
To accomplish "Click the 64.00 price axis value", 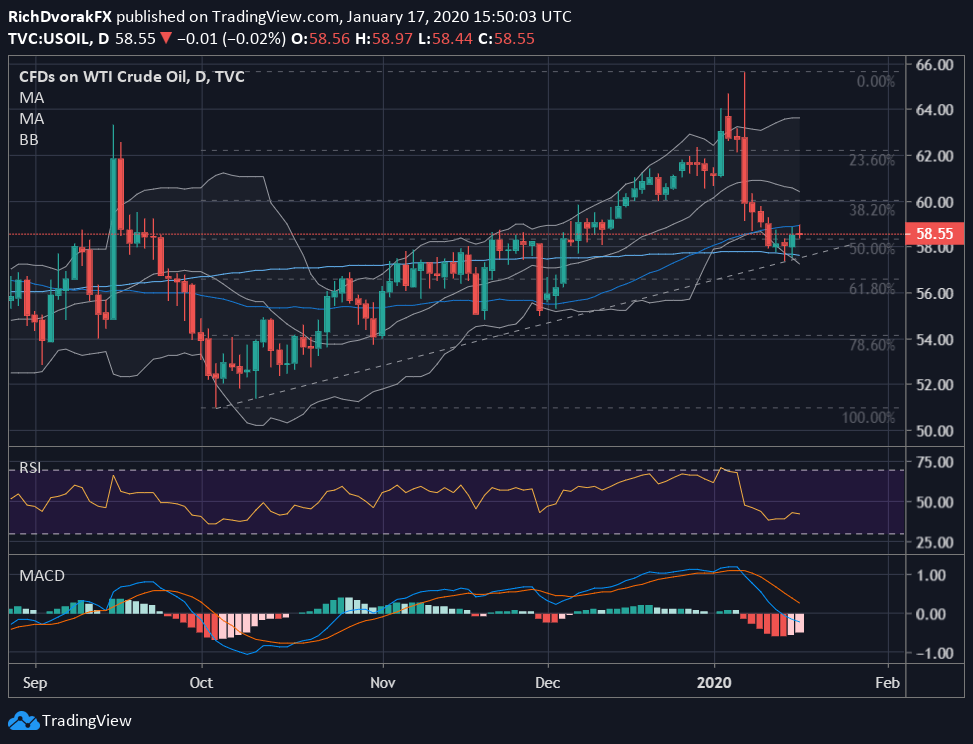I will tap(935, 110).
